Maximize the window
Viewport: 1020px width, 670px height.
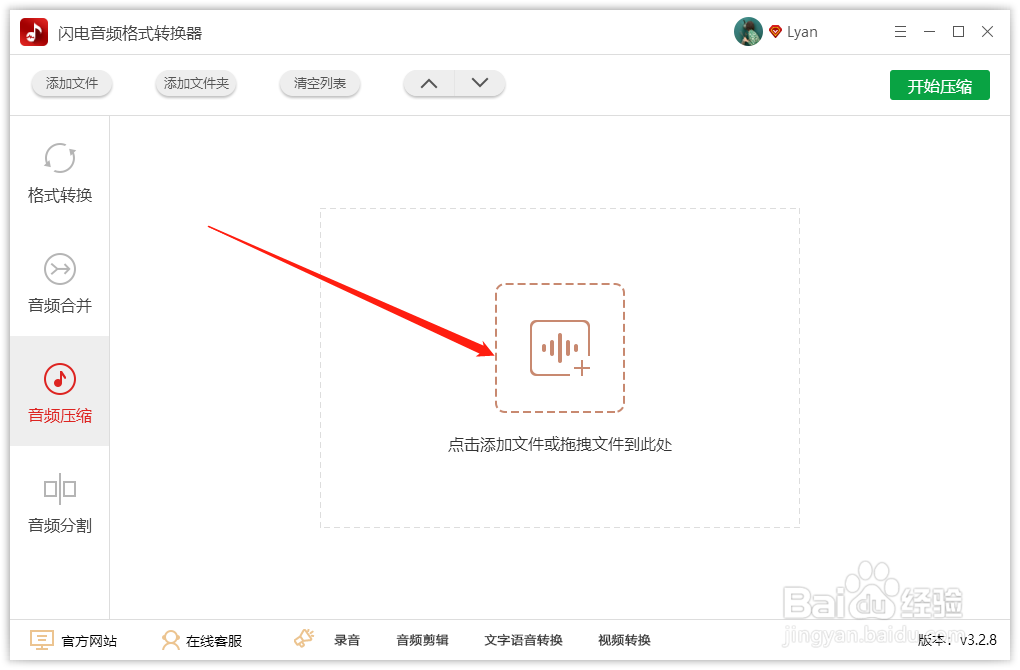(x=958, y=31)
